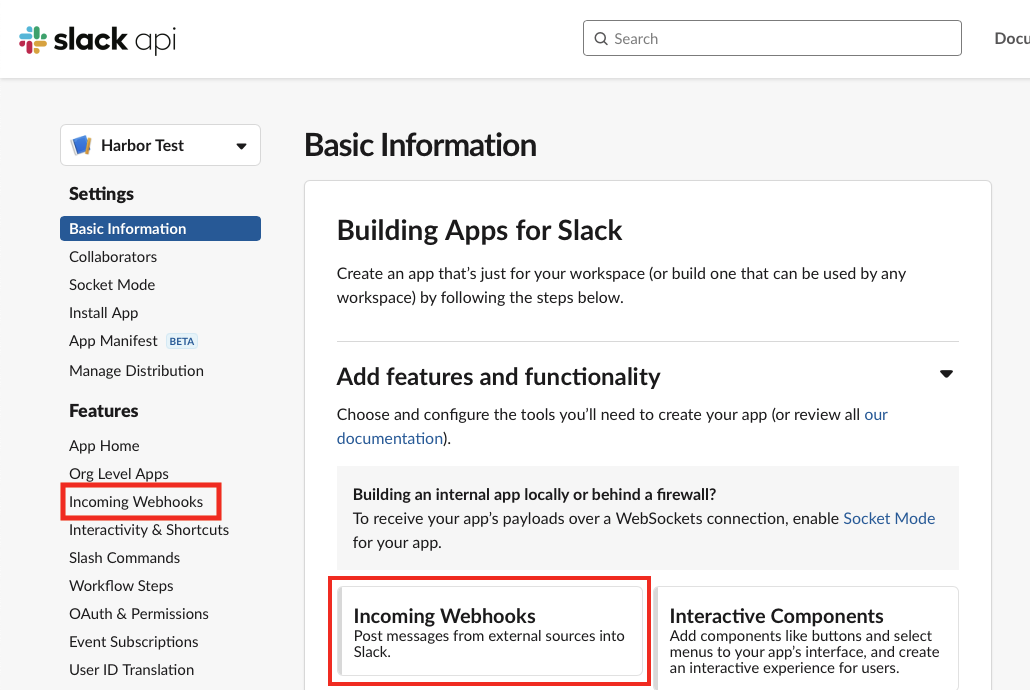
Task: Open Slash Commands feature
Action: [x=125, y=558]
